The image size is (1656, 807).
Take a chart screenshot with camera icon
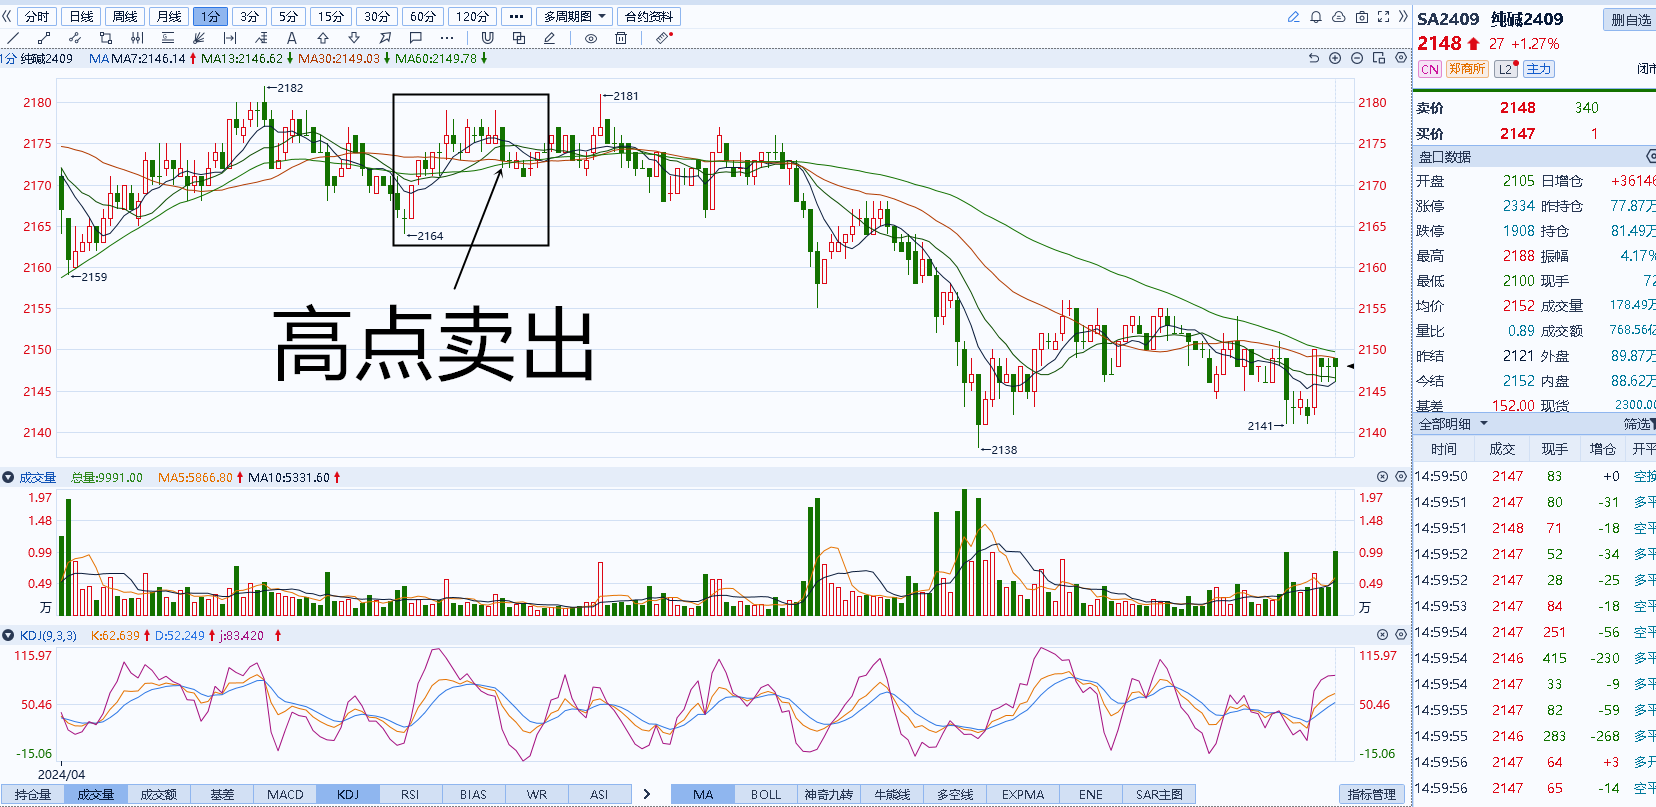click(x=1362, y=17)
